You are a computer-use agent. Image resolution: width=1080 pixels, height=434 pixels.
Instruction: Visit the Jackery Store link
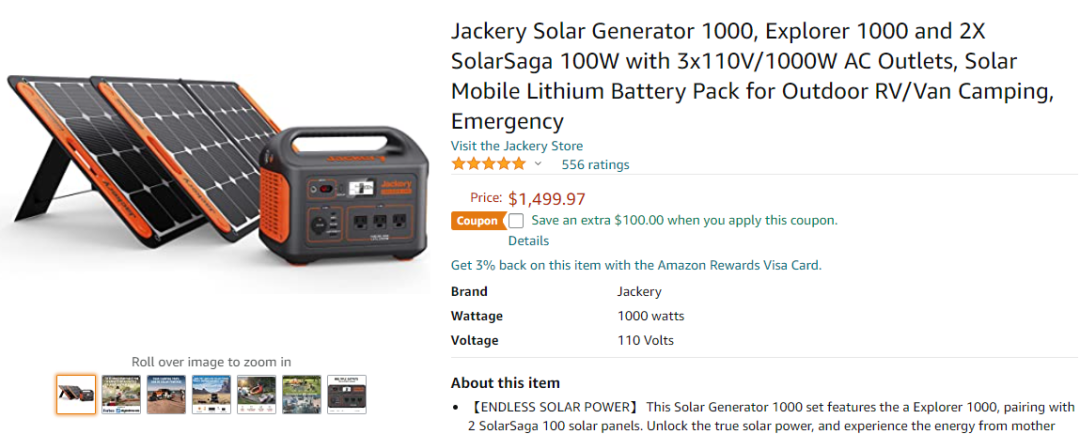coord(516,146)
